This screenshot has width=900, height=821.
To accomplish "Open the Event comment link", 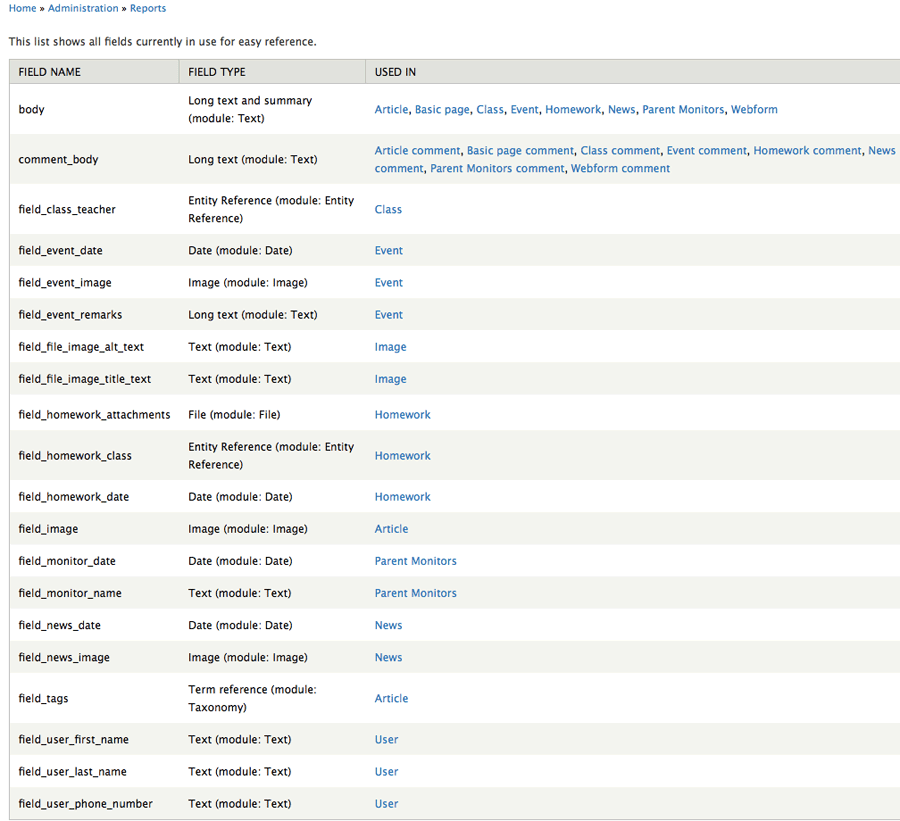I will 707,150.
